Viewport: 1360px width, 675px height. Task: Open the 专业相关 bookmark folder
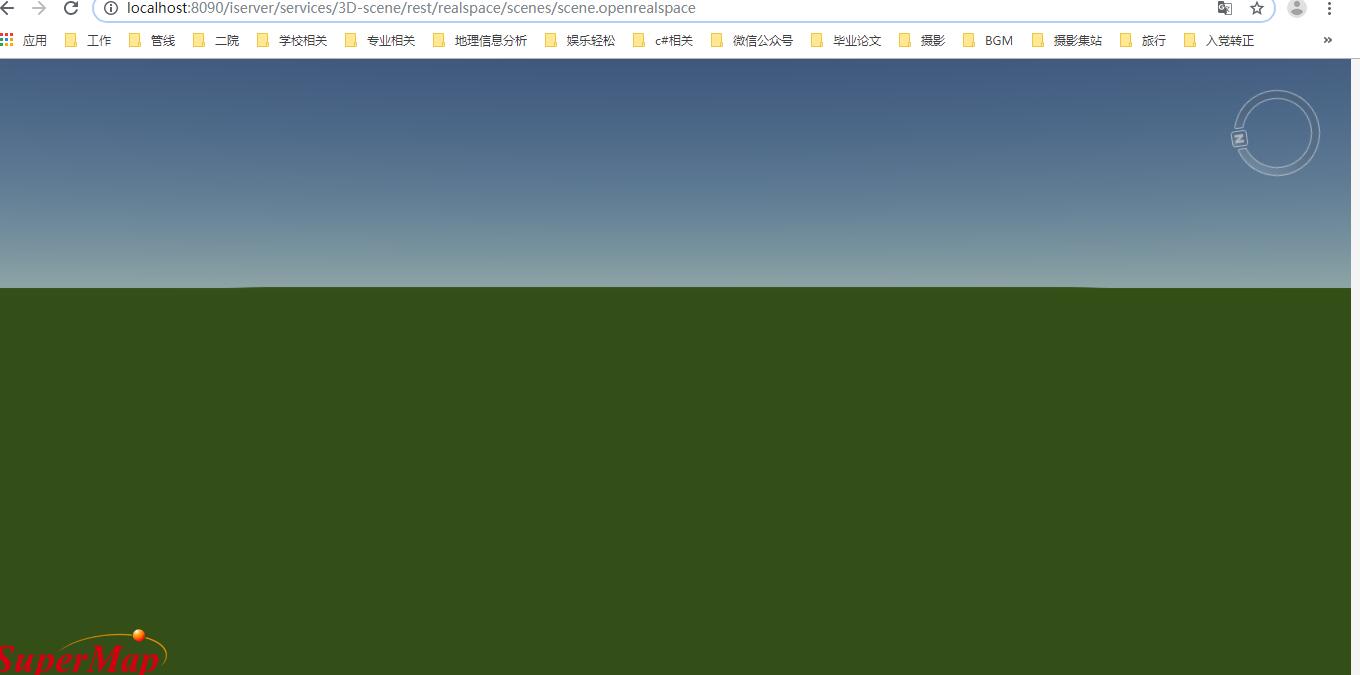coord(380,40)
